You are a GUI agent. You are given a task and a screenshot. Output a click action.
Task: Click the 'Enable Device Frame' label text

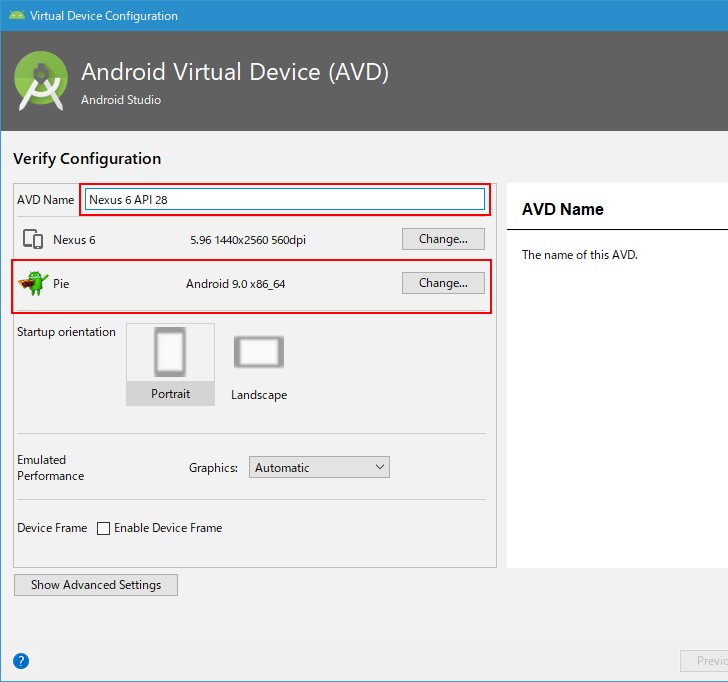[168, 528]
